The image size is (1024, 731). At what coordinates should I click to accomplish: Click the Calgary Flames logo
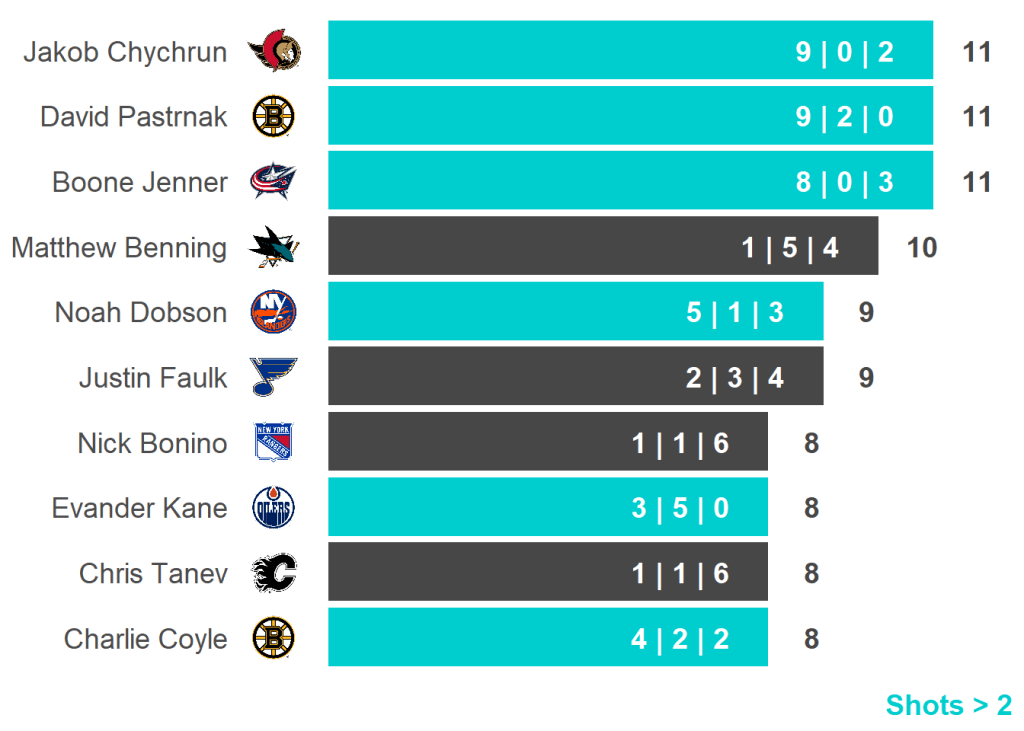click(273, 573)
